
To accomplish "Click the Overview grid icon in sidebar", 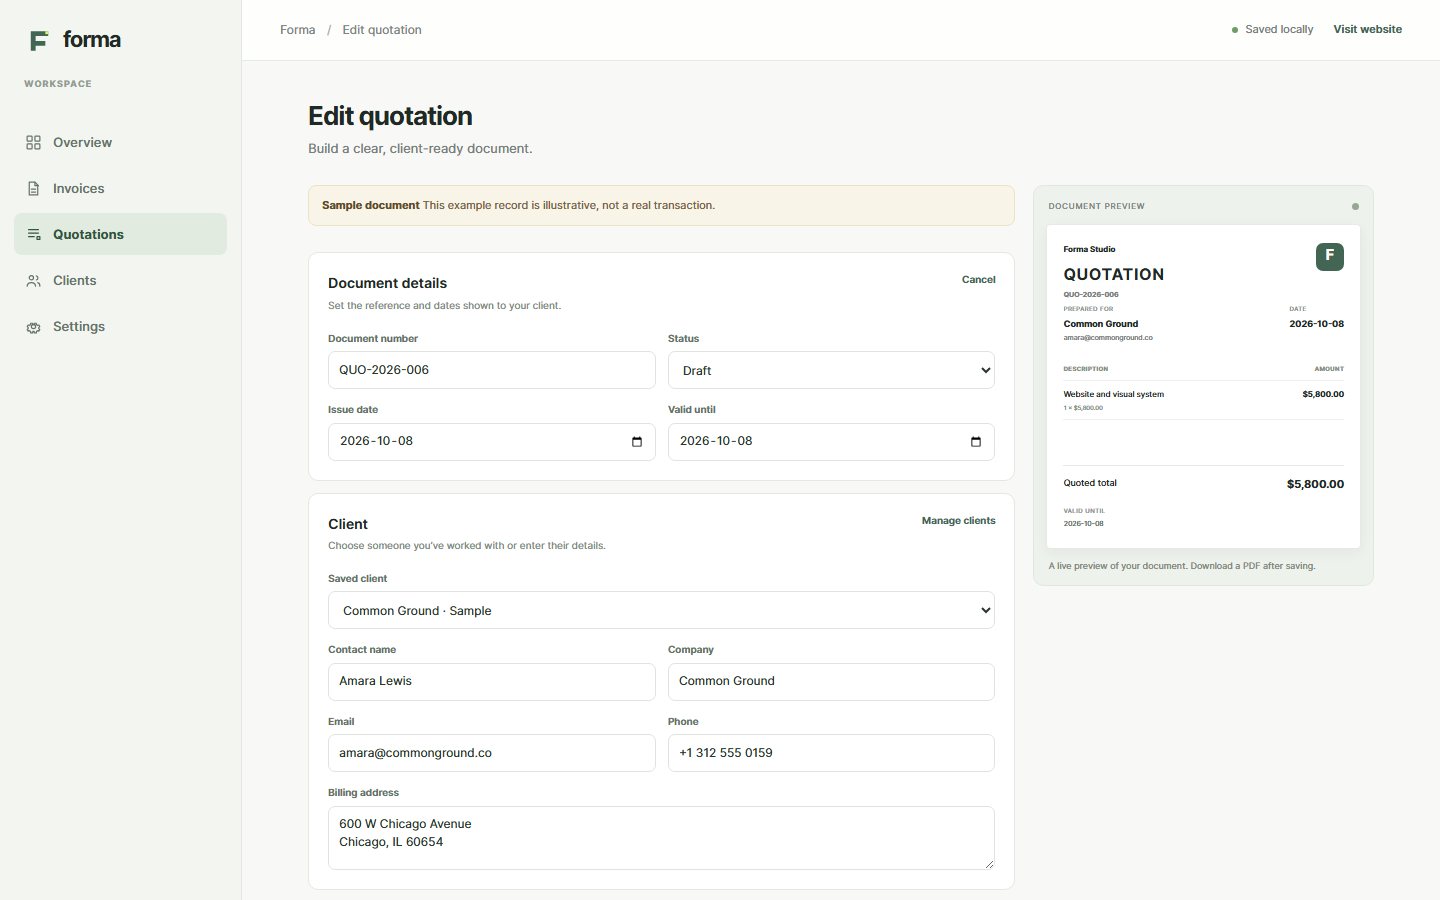I will point(33,143).
